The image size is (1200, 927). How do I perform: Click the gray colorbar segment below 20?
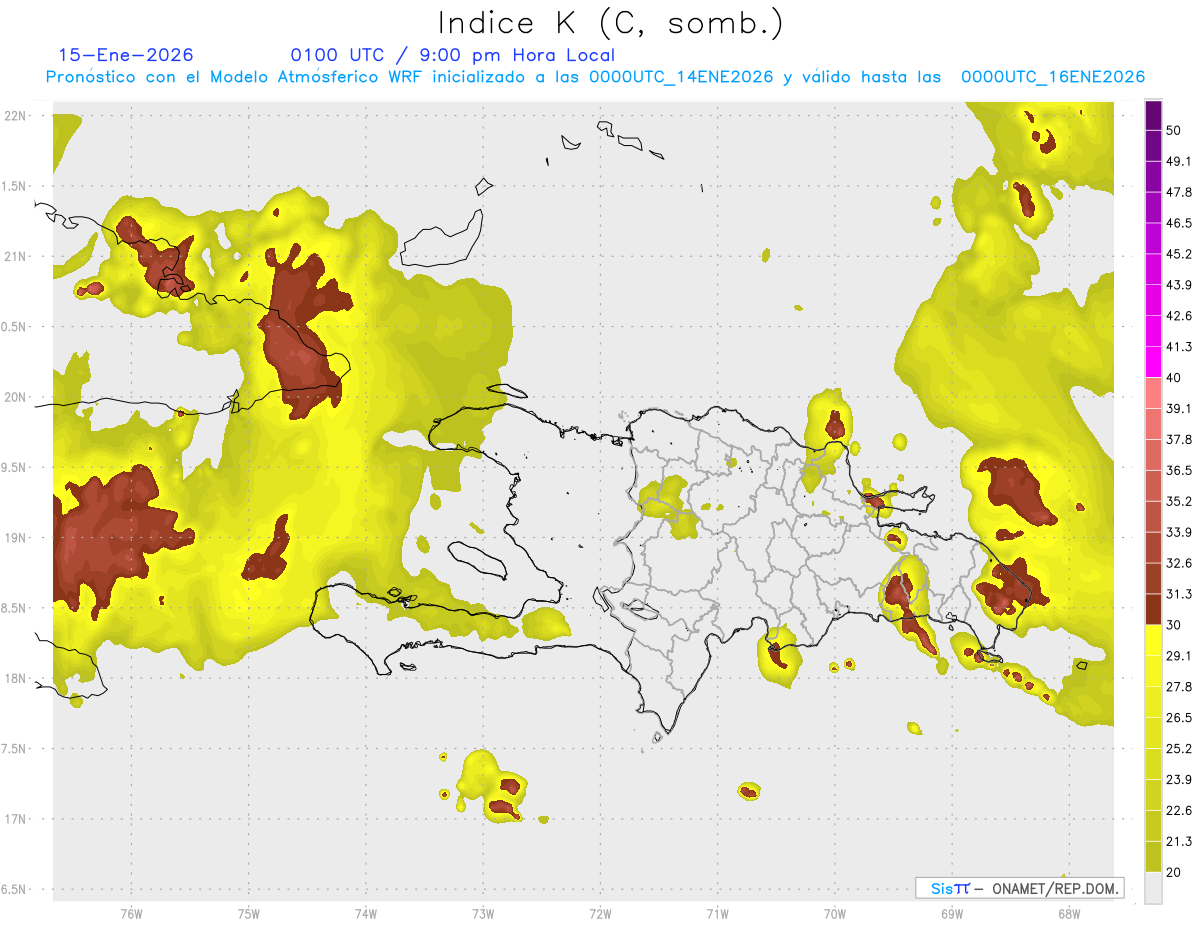[1154, 888]
